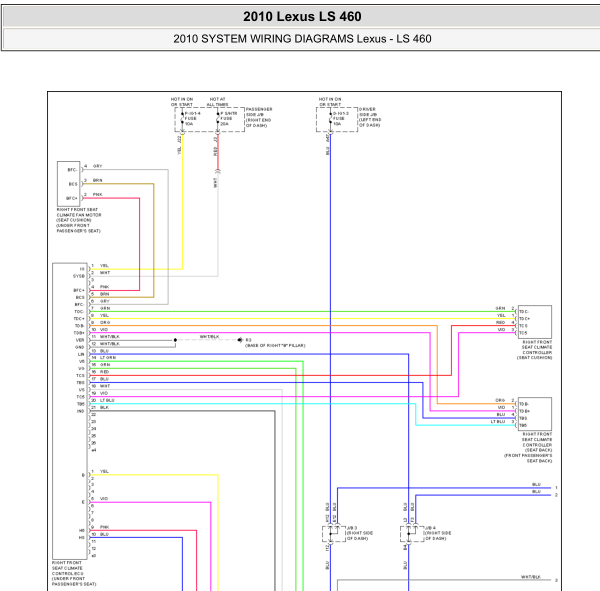
Task: Click the "J/B 3 (RIGHT SIDE OF DASH)" label
Action: (360, 533)
